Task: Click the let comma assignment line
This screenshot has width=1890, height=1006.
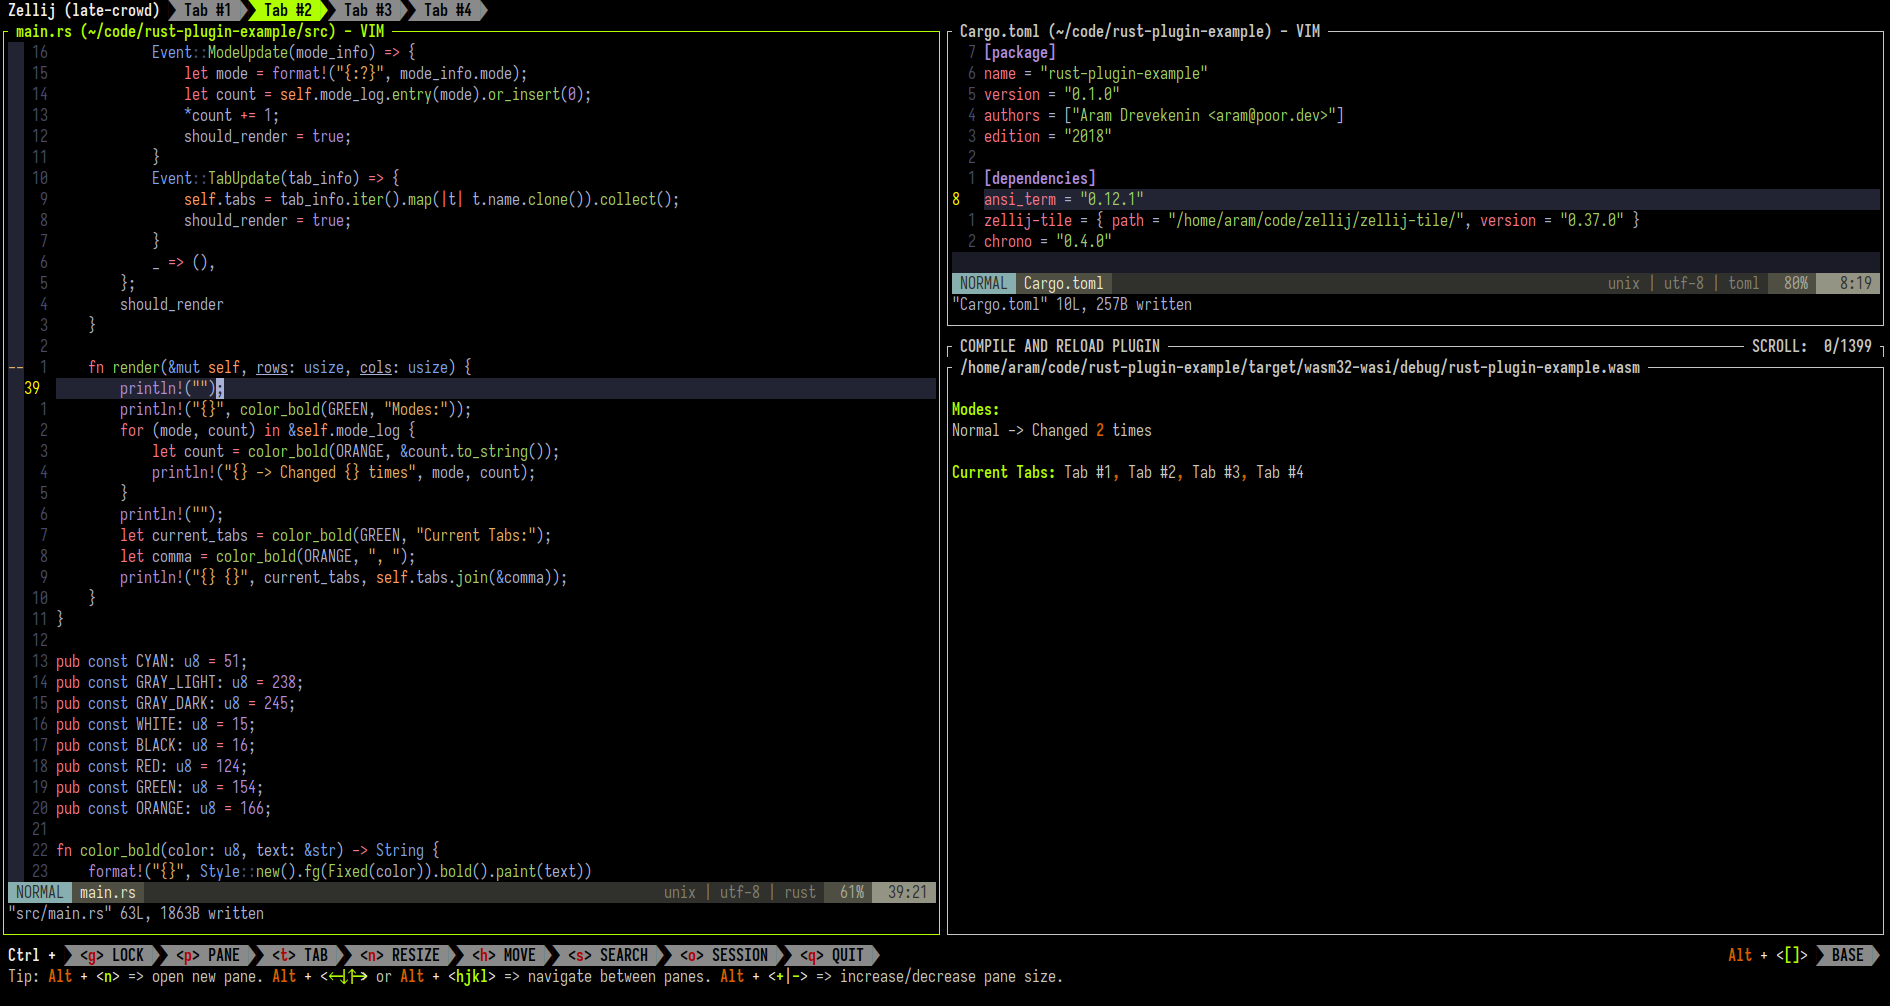Action: tap(268, 556)
